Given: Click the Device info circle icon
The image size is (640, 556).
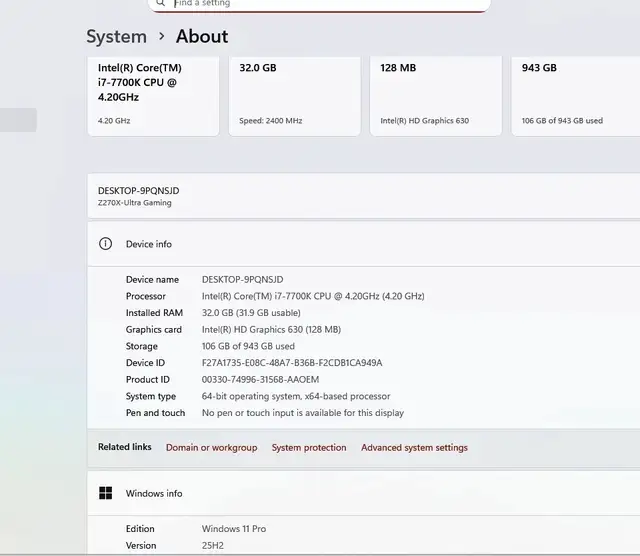Looking at the screenshot, I should (105, 244).
